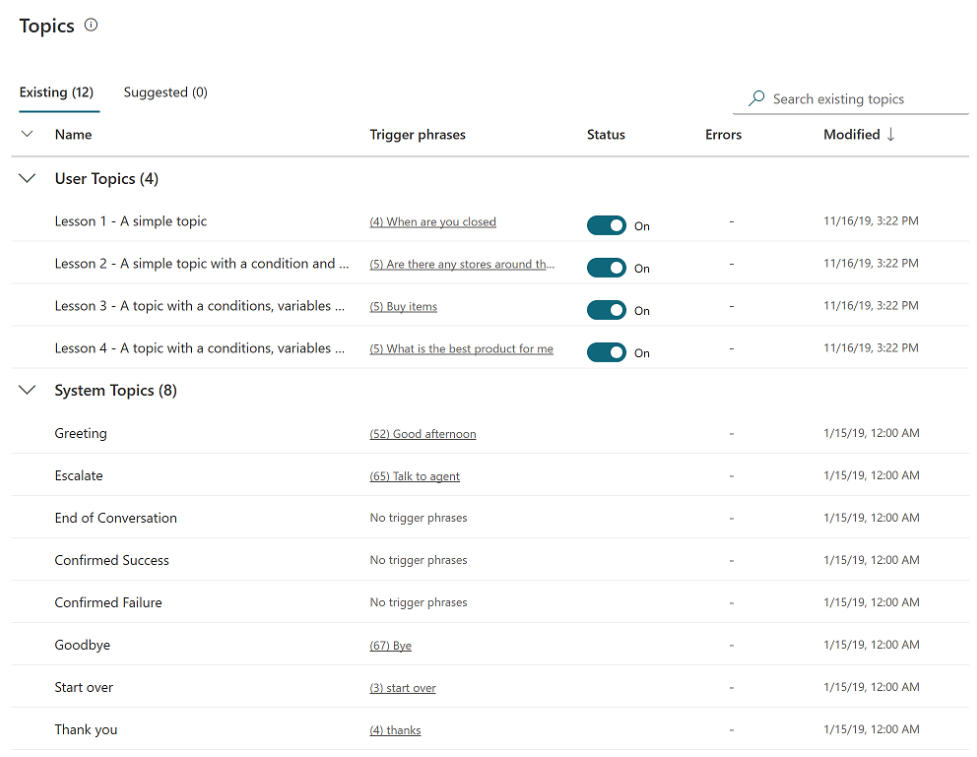Disable the Lesson 2 status switch

pos(606,267)
